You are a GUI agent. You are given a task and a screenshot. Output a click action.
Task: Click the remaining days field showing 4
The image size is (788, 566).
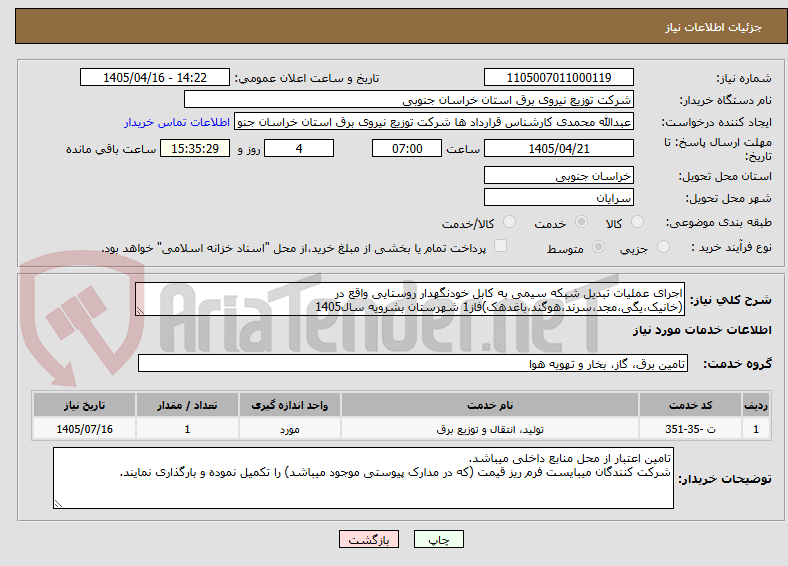[299, 148]
